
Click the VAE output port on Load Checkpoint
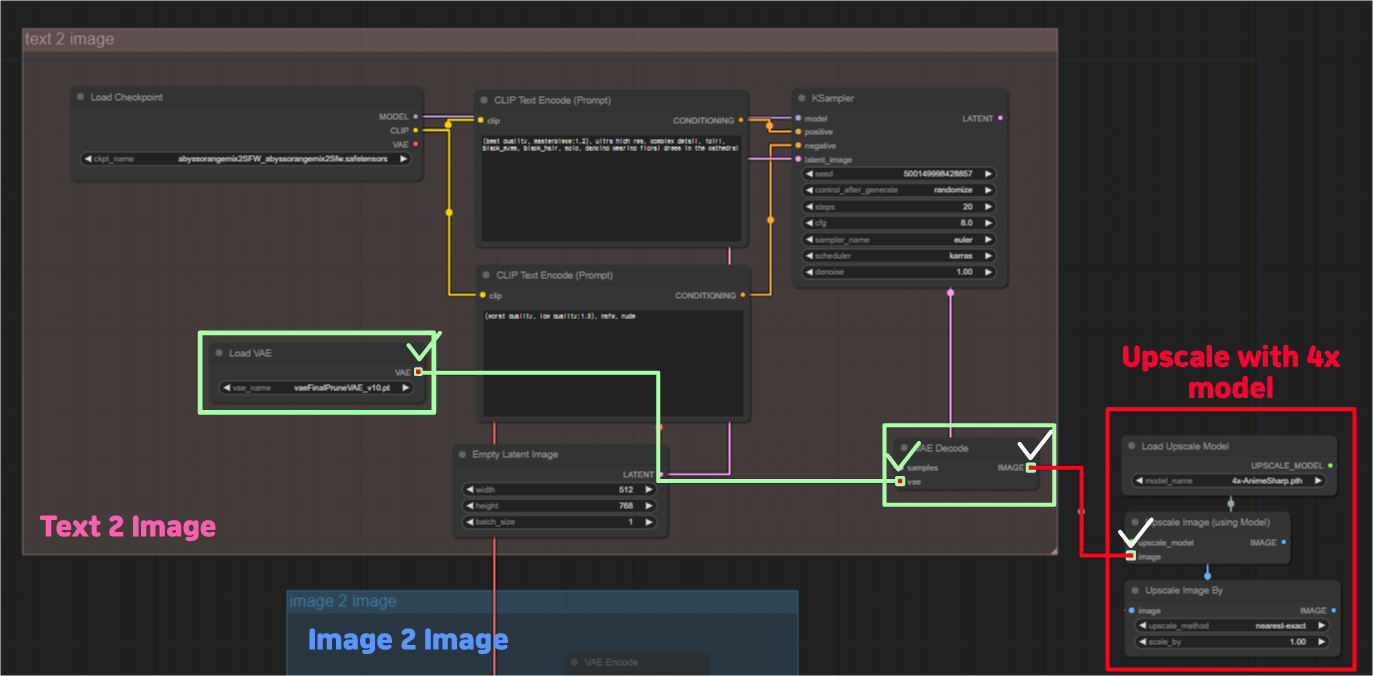[416, 144]
